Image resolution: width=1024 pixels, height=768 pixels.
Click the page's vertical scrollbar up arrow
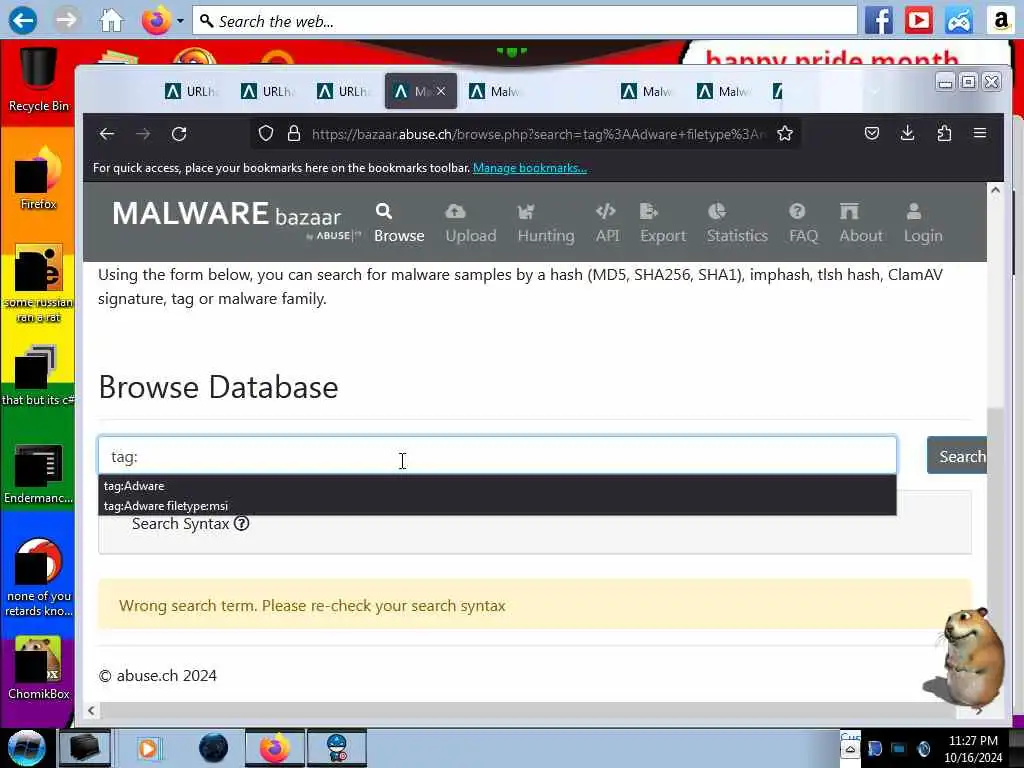pyautogui.click(x=995, y=191)
